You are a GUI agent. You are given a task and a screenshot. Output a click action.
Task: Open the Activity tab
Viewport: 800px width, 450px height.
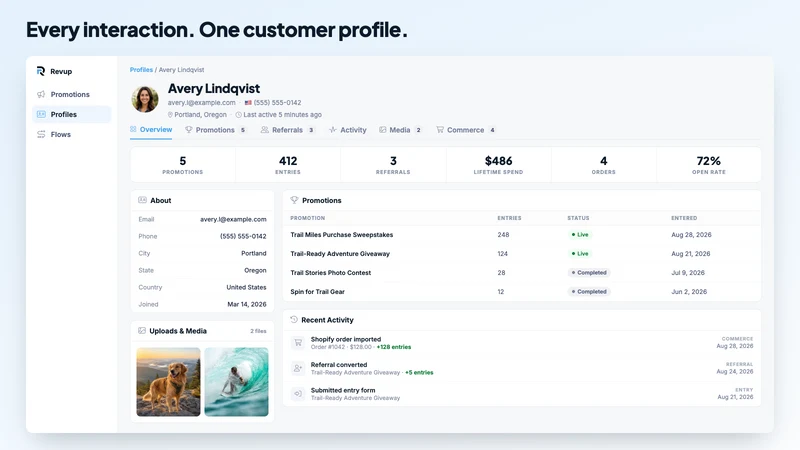pos(347,130)
